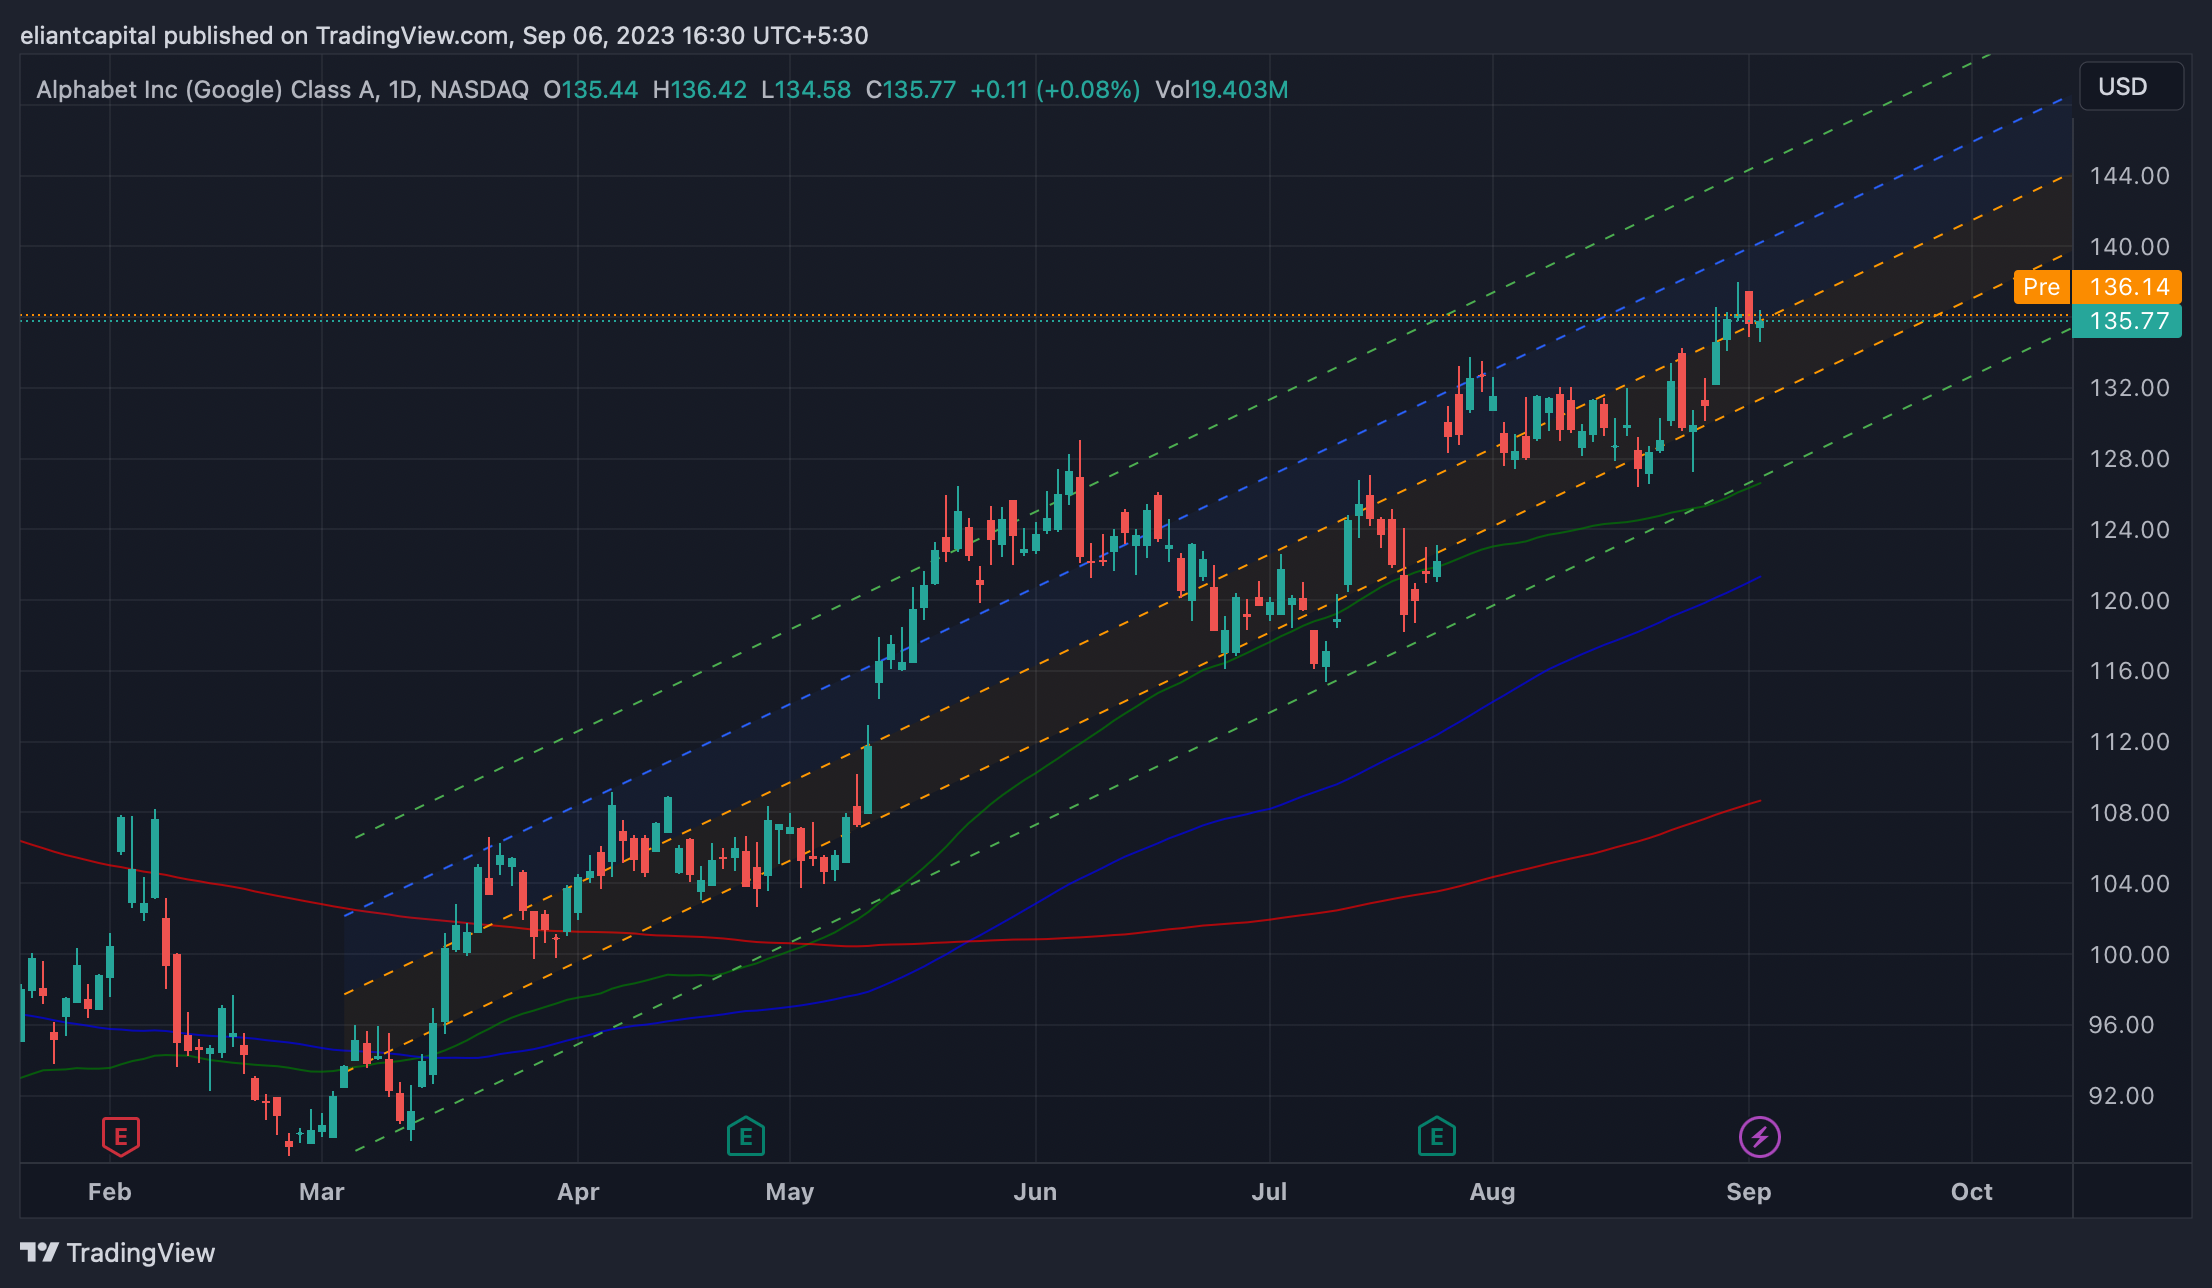Click the 92.00 price axis label

tap(2121, 1096)
